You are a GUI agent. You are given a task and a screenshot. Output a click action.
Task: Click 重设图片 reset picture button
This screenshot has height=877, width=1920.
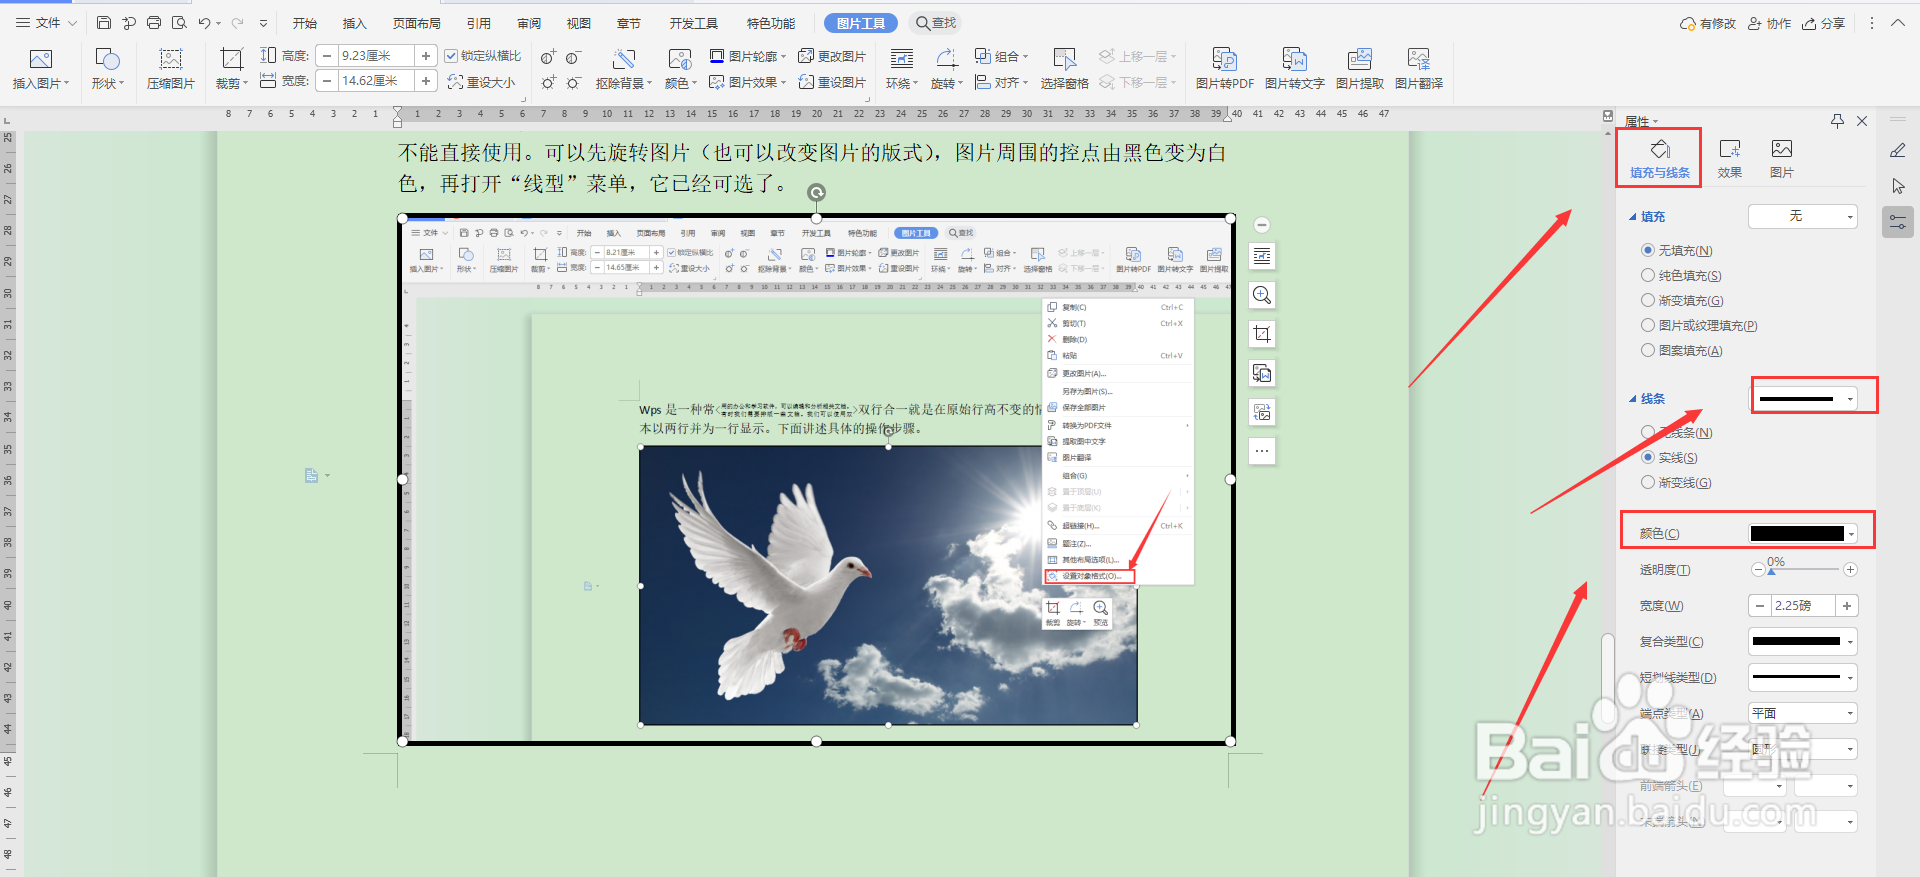[x=832, y=83]
